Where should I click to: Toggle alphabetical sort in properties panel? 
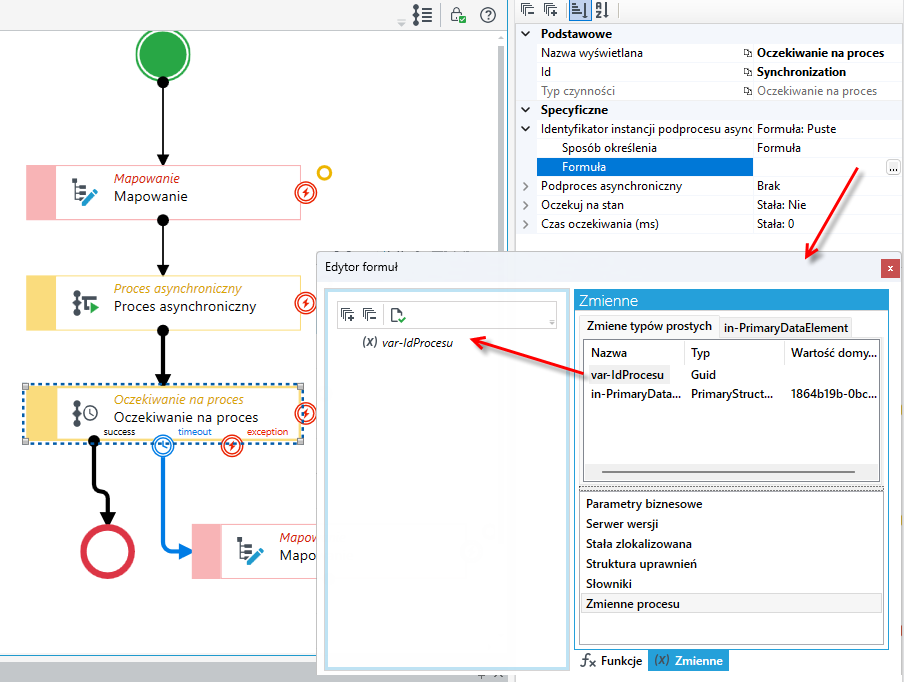(601, 10)
